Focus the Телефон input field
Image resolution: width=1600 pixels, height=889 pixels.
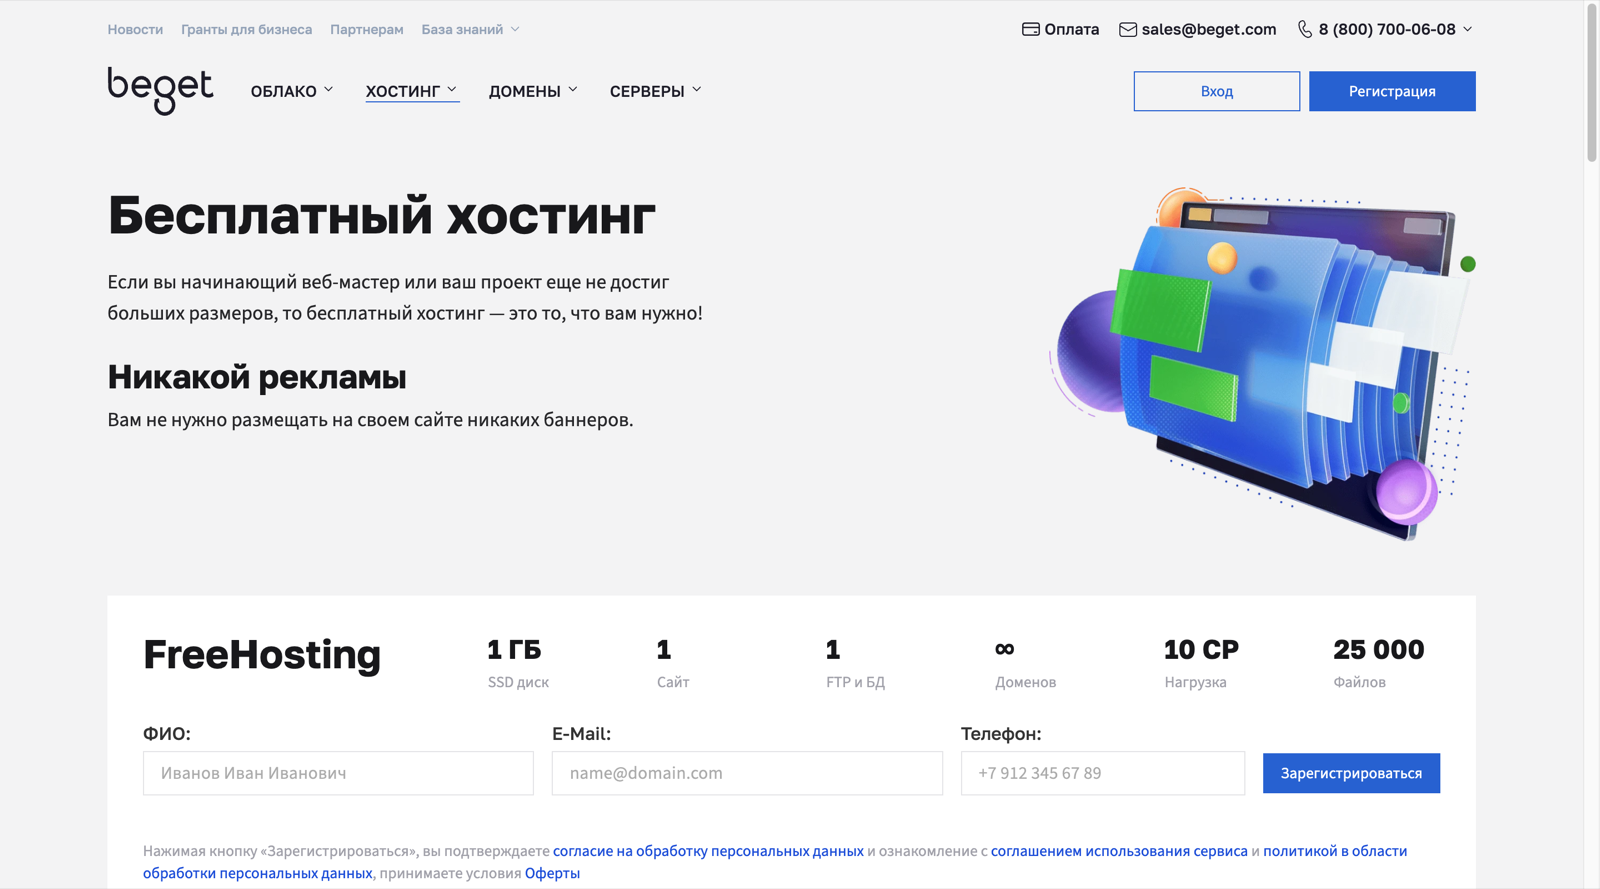1103,773
